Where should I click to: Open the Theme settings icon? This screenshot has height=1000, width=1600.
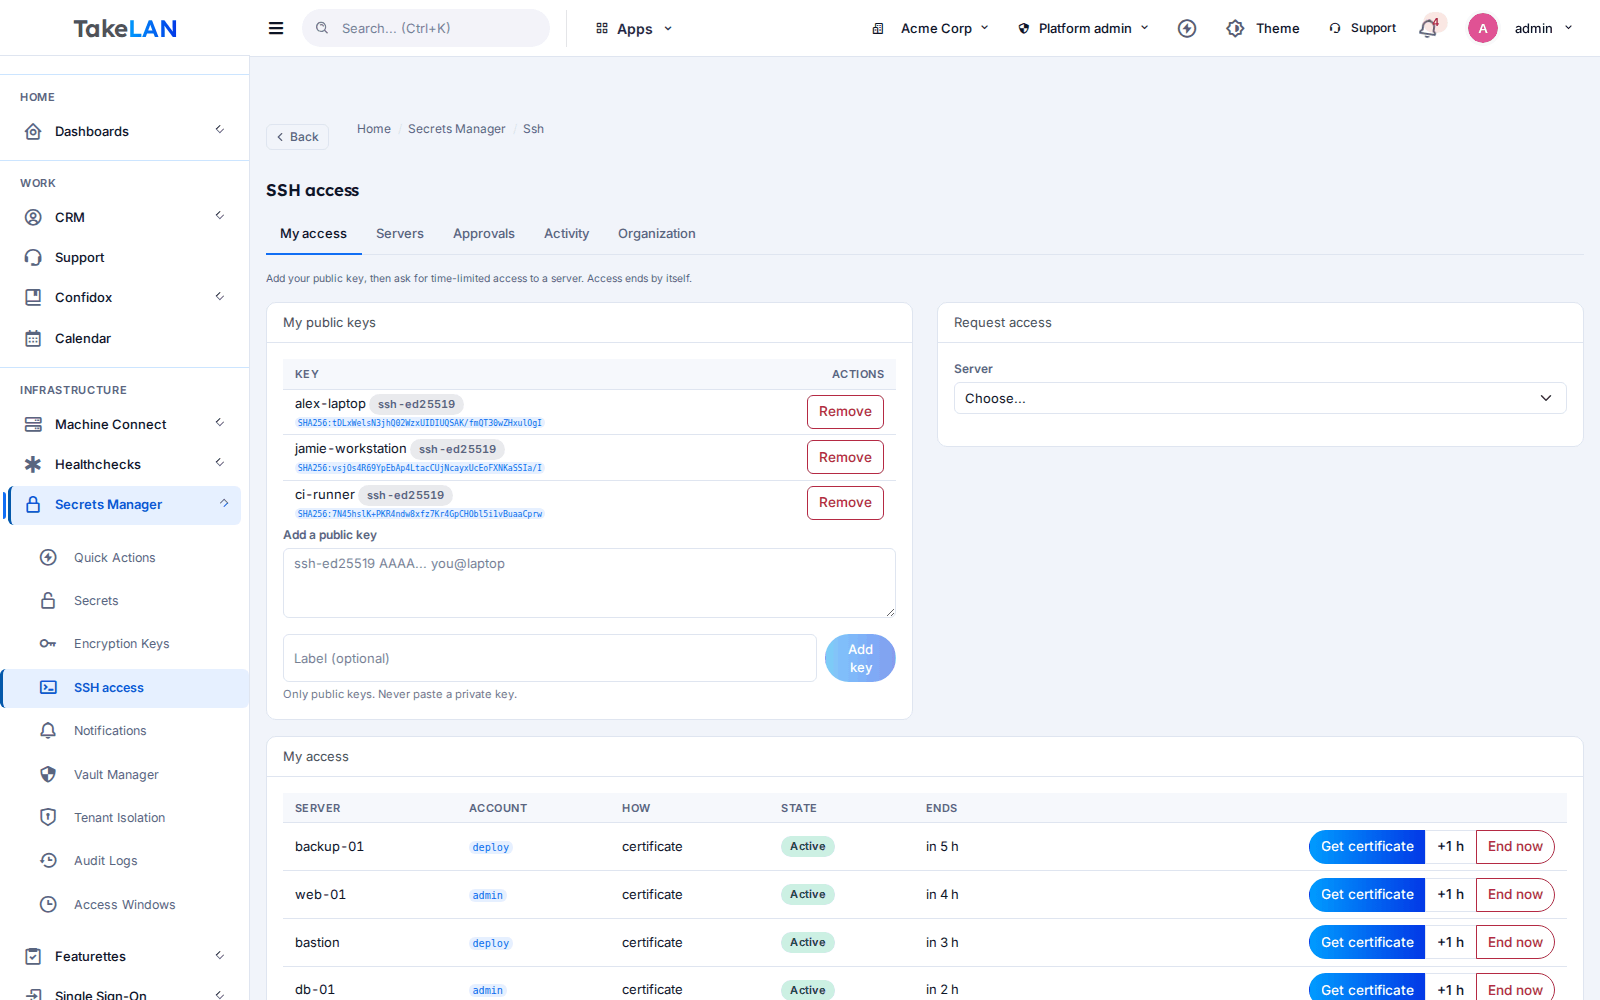(1235, 28)
